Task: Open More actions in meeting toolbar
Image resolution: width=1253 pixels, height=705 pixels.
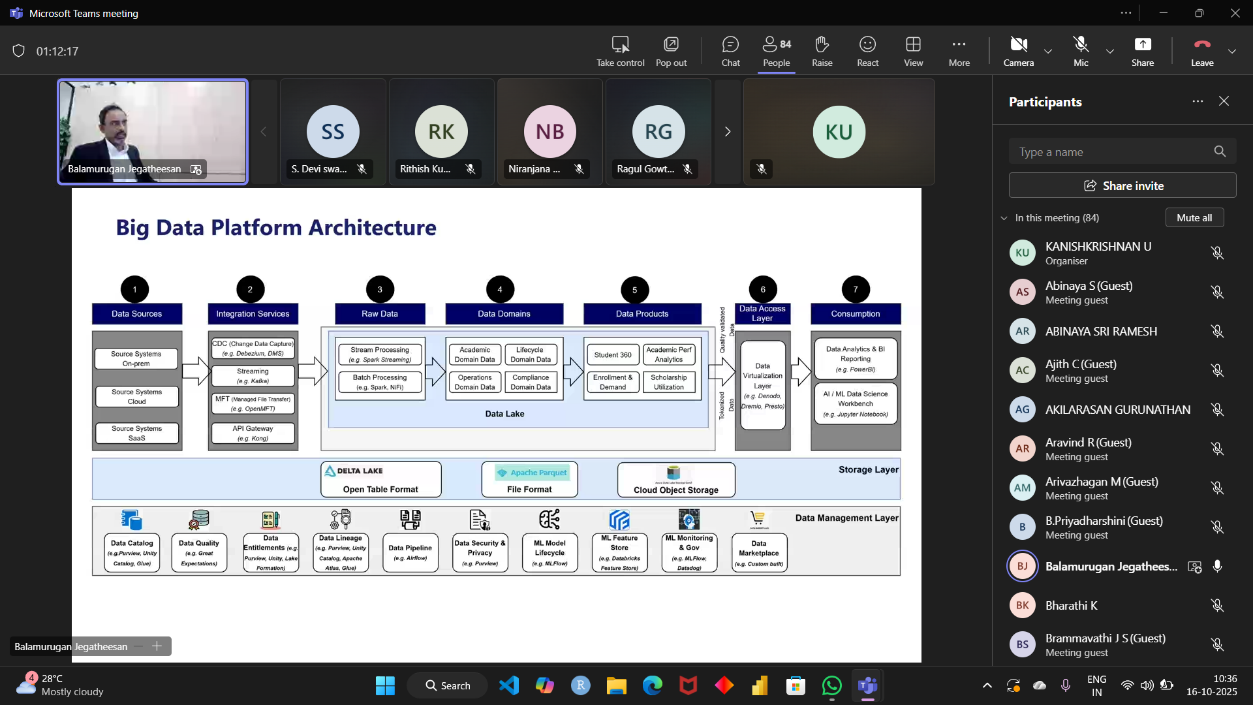Action: [x=959, y=51]
